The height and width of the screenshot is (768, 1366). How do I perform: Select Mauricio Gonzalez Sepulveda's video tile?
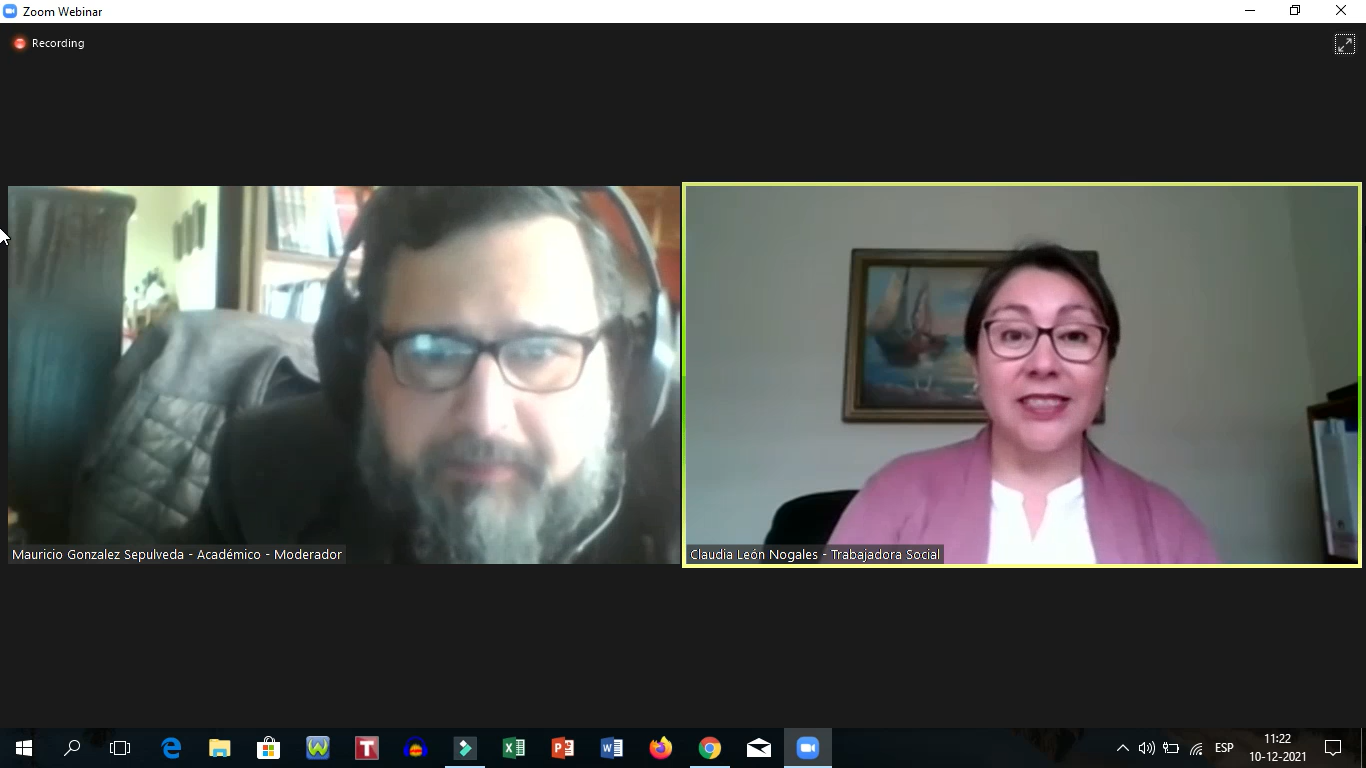[343, 375]
